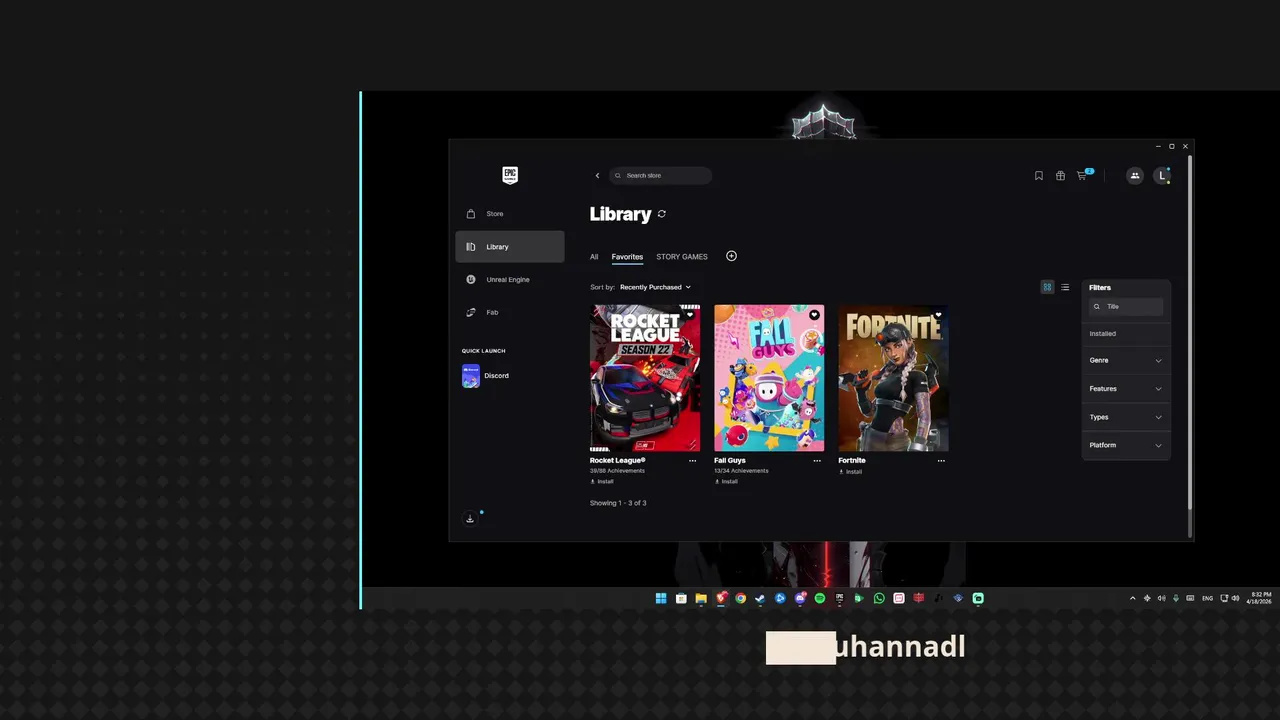Refresh the Library with the sync icon
This screenshot has height=720, width=1280.
pos(662,214)
